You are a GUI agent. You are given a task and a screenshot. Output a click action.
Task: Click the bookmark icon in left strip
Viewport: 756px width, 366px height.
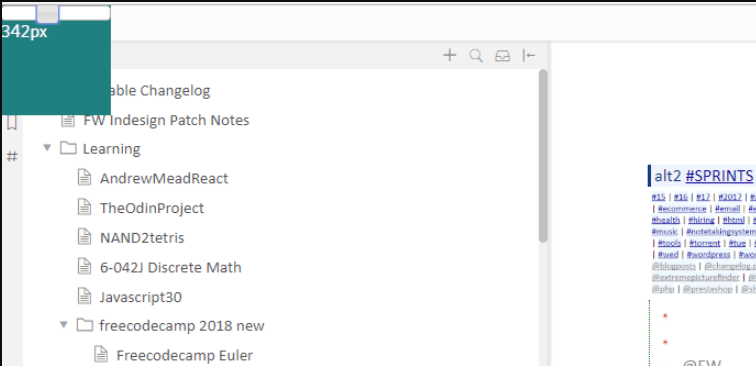point(12,123)
